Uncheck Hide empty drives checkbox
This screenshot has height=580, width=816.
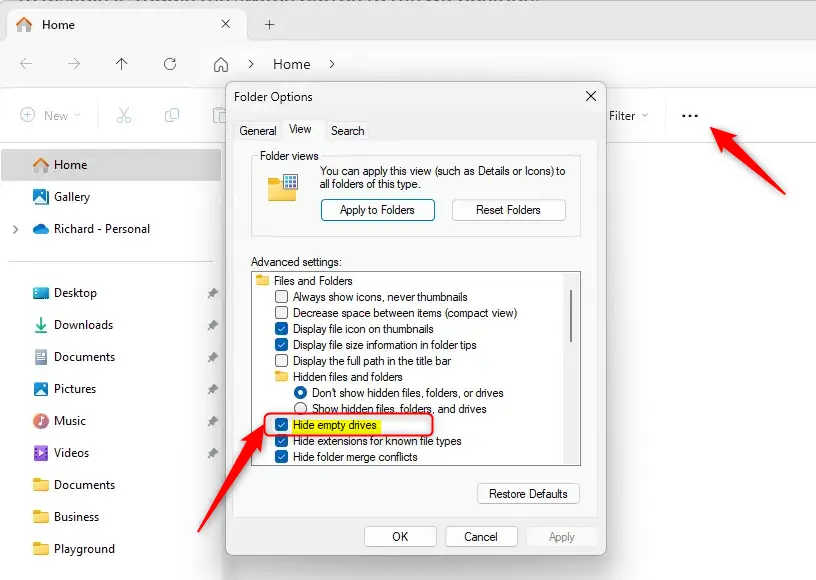pos(282,425)
